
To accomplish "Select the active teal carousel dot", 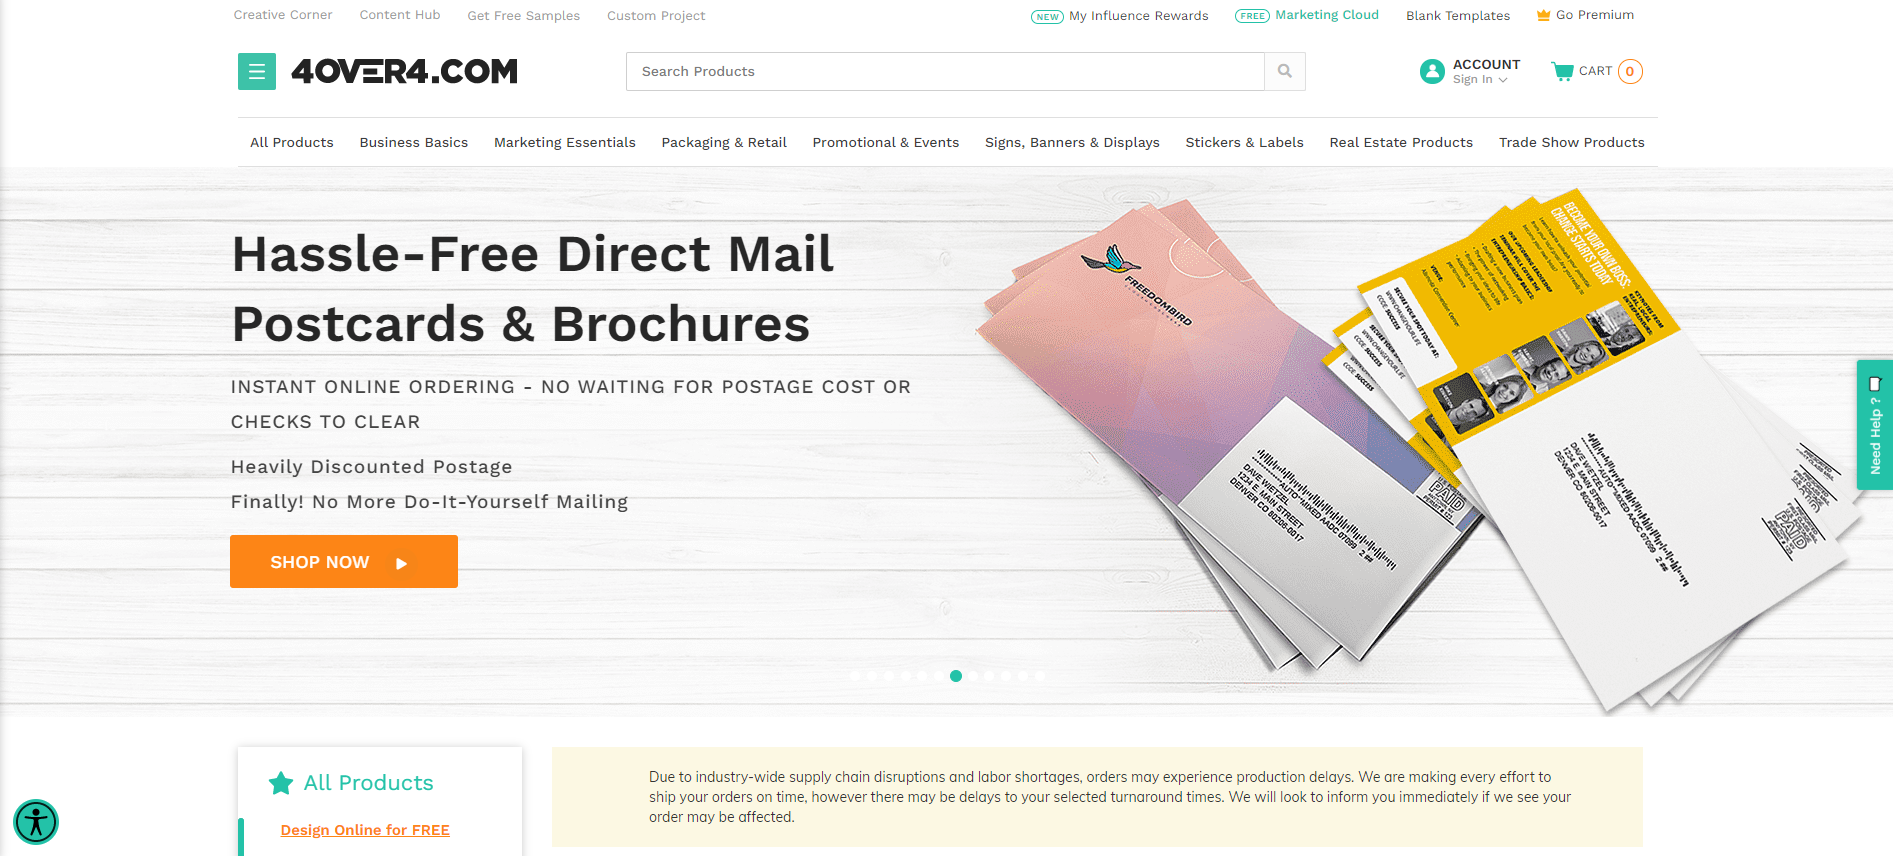I will [x=956, y=676].
